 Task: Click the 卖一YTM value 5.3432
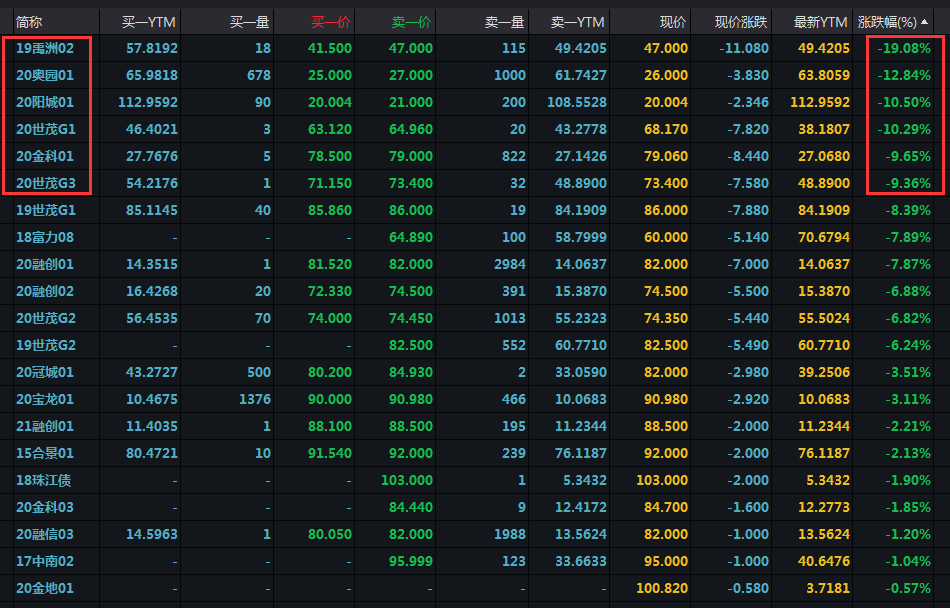(585, 480)
